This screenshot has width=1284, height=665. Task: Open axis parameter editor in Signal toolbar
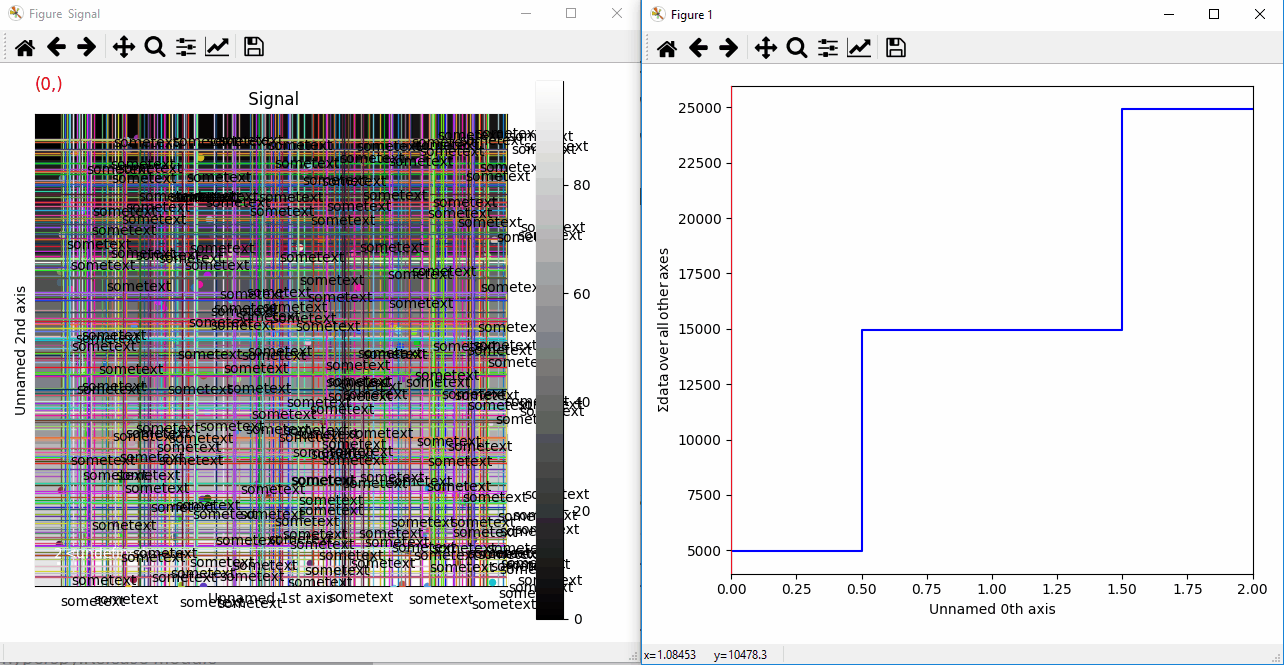click(218, 46)
